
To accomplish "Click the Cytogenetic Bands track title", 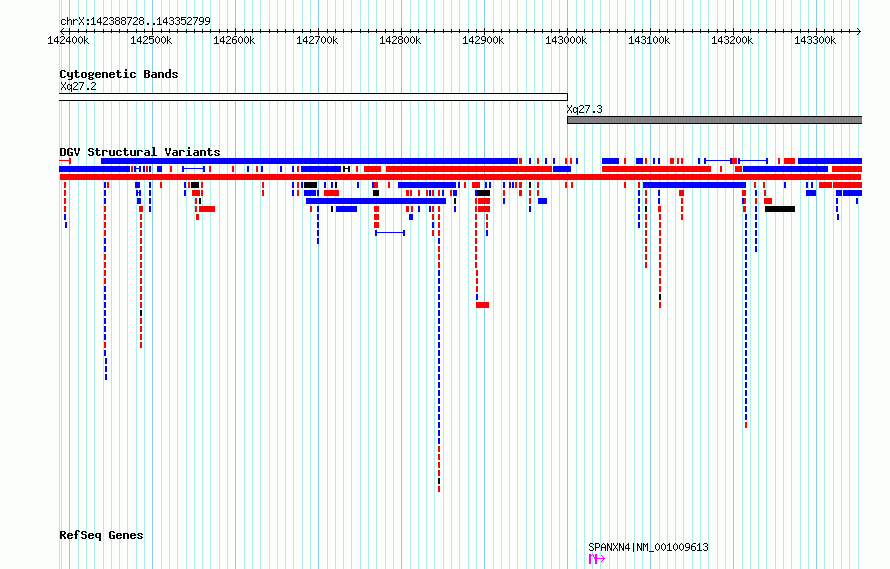I will coord(119,74).
